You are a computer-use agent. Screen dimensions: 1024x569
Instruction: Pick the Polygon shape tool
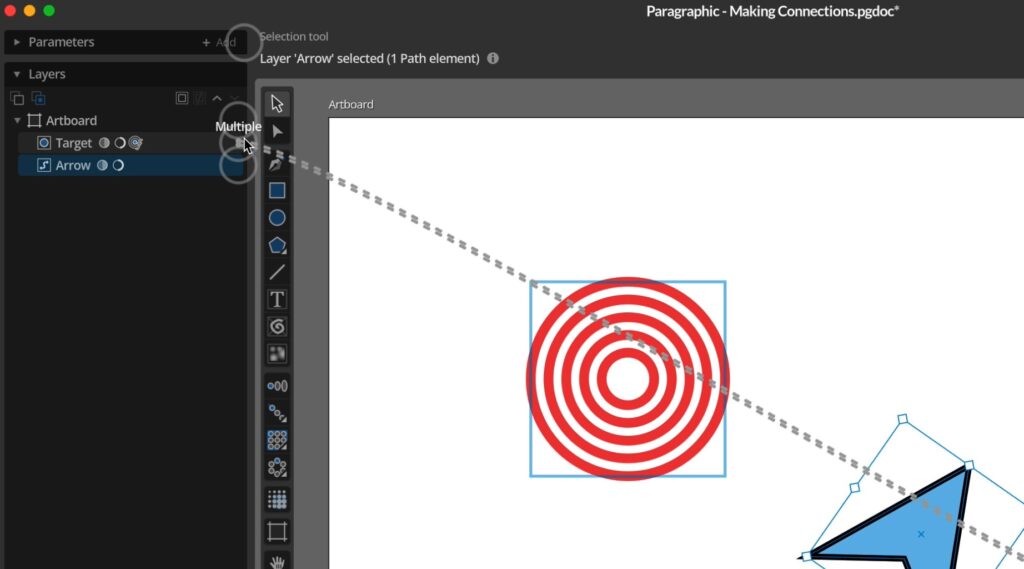pyautogui.click(x=277, y=245)
